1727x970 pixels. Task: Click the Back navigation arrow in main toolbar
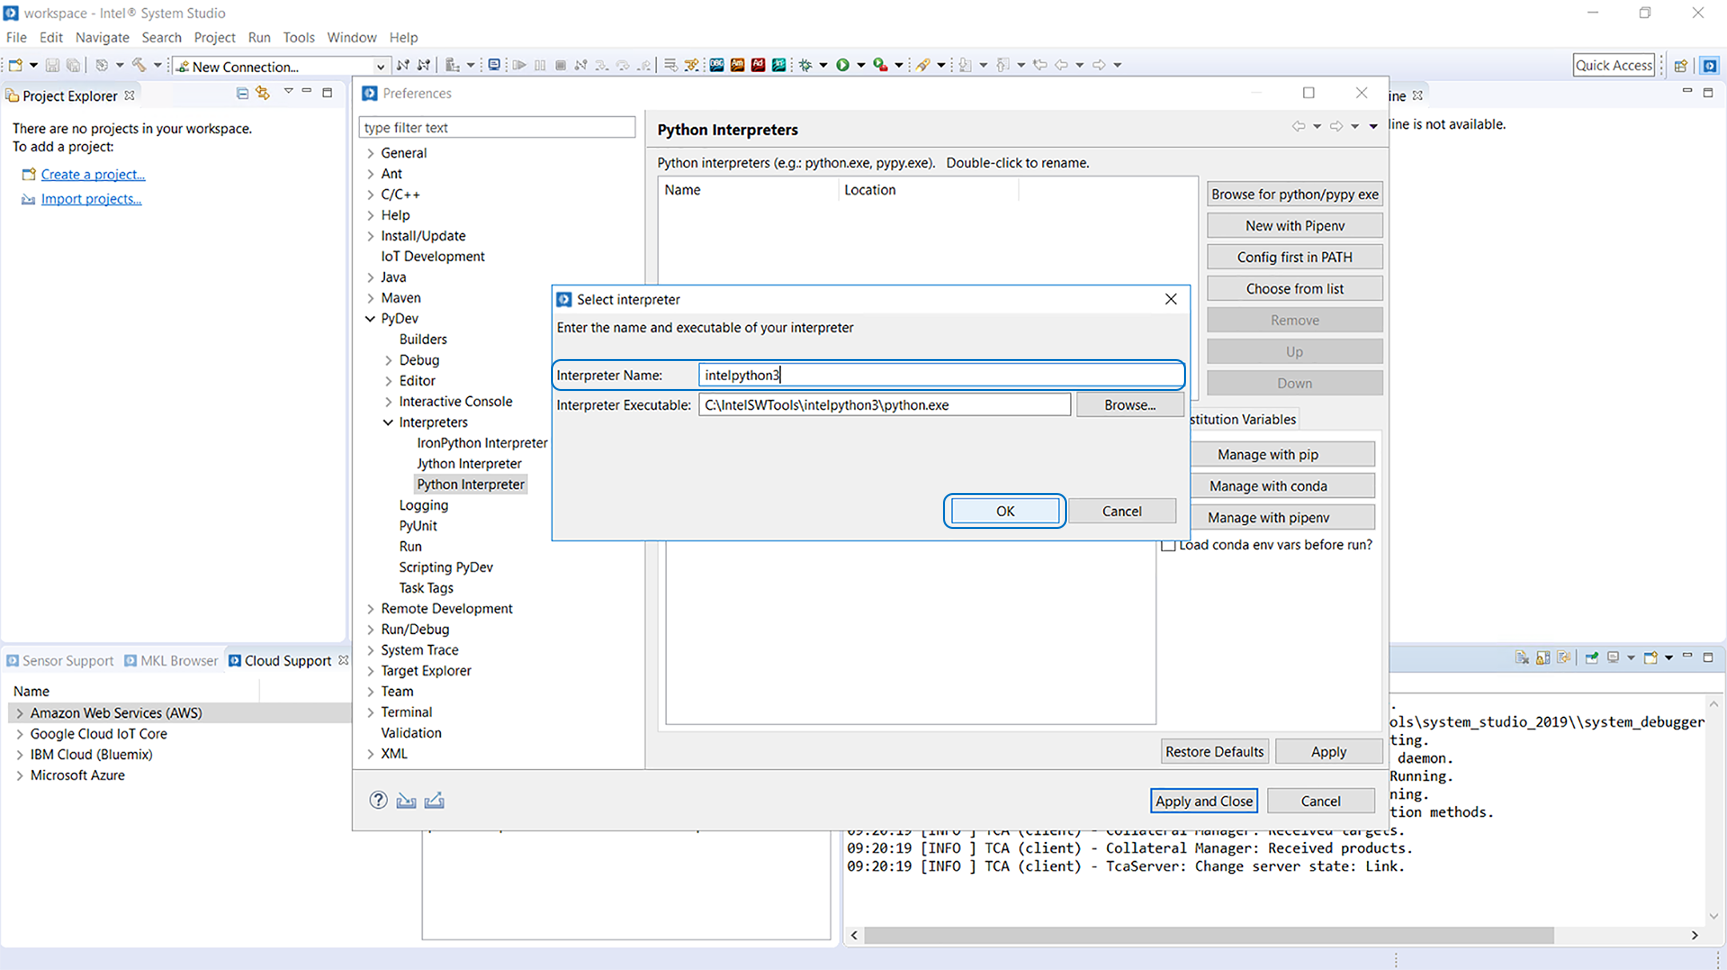pyautogui.click(x=1060, y=65)
